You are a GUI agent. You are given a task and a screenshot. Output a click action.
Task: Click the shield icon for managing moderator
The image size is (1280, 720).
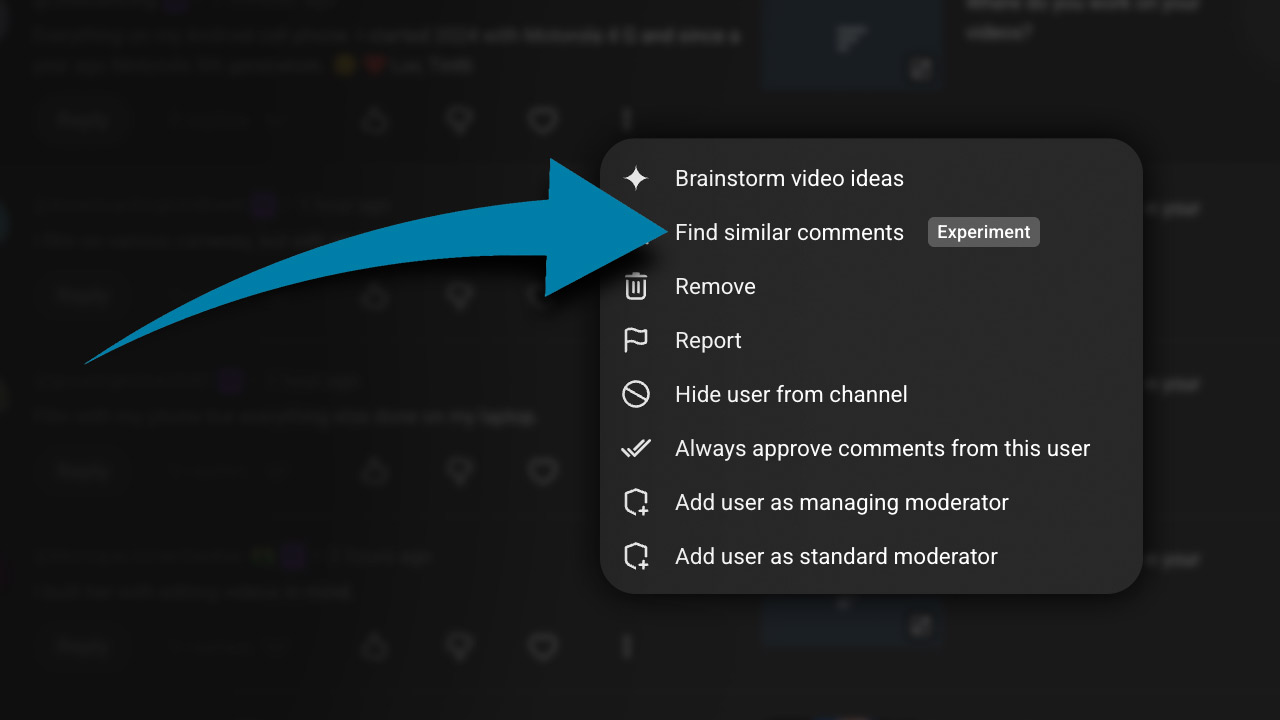[x=636, y=503]
